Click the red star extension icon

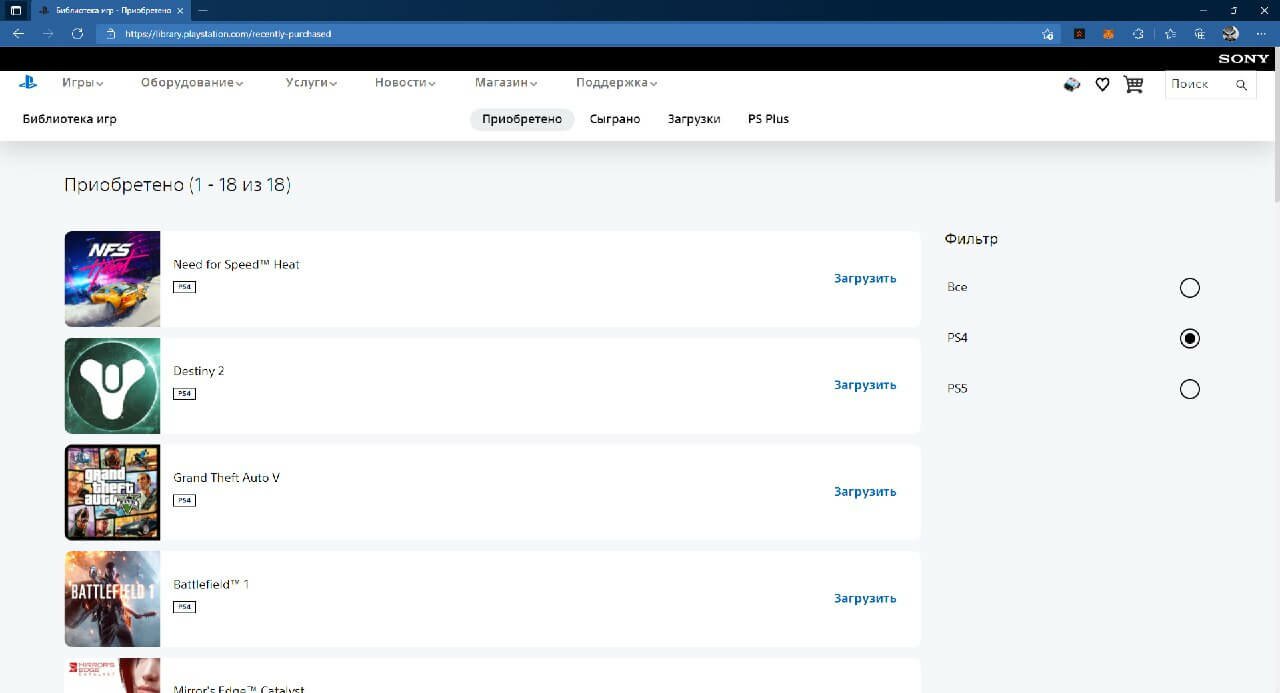[x=1079, y=33]
